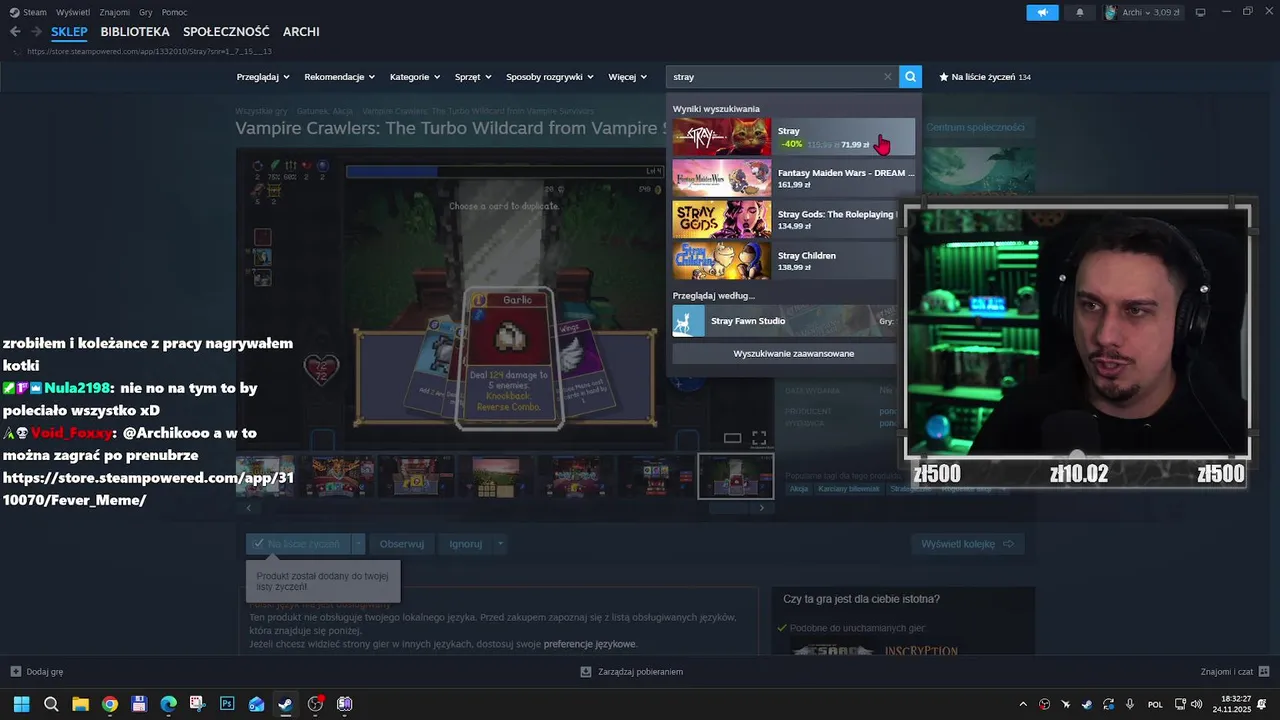Screen dimensions: 1280x720
Task: Click the Dodaj grę plus icon
Action: (15, 672)
